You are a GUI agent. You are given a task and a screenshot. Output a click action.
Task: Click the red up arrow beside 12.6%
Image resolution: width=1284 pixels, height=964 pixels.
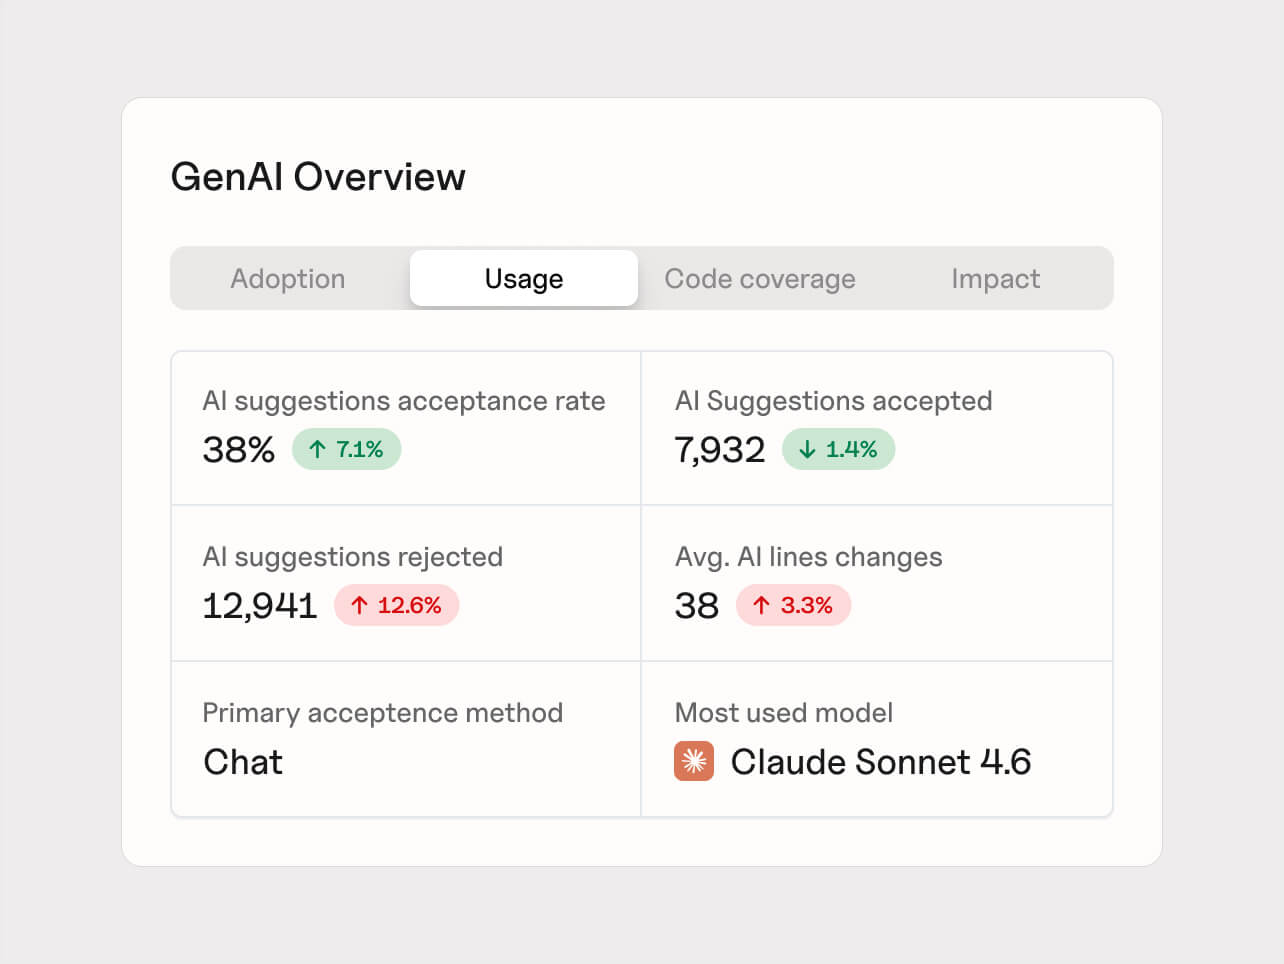pos(360,606)
